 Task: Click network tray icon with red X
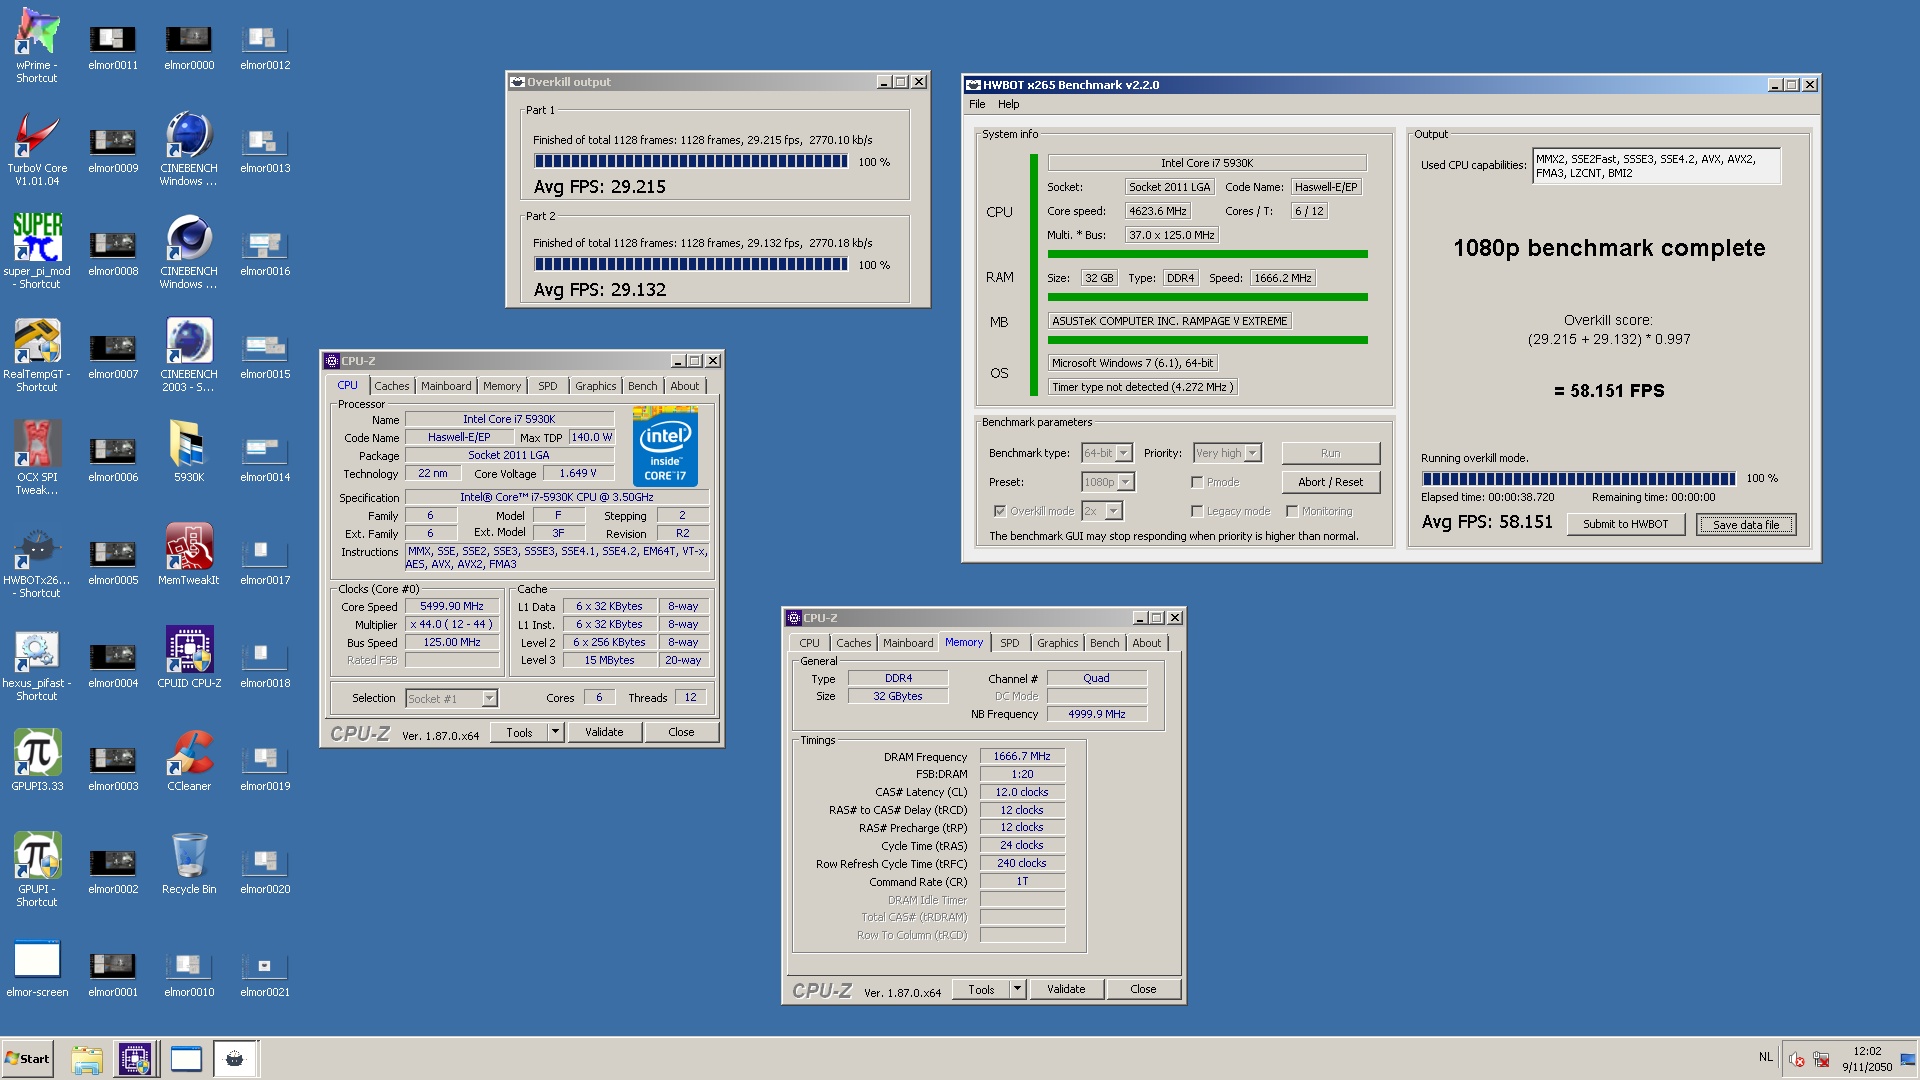(1821, 1059)
